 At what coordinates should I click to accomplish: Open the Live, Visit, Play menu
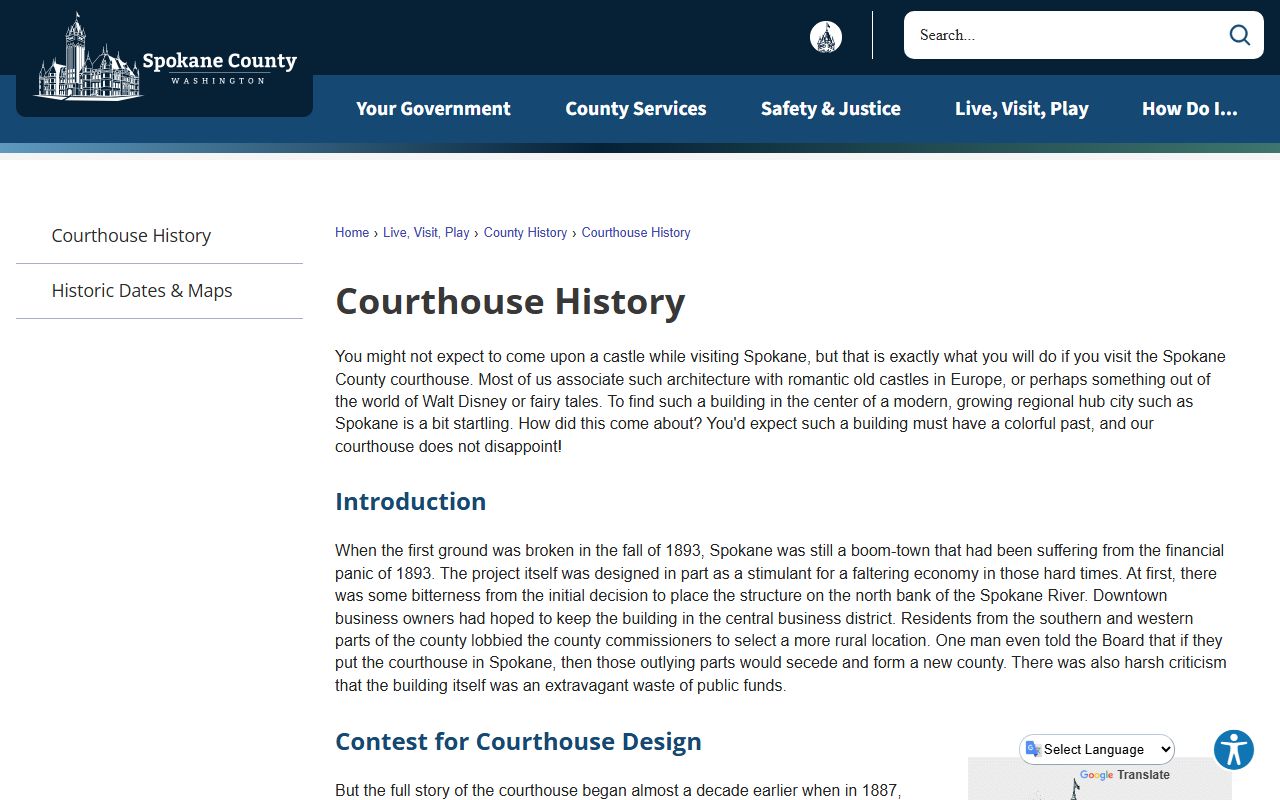pos(1022,109)
